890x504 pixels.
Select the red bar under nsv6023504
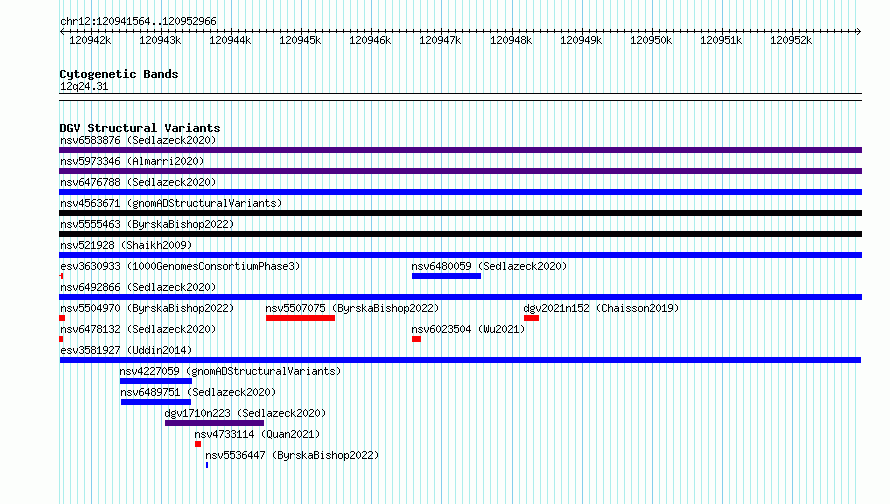[417, 339]
